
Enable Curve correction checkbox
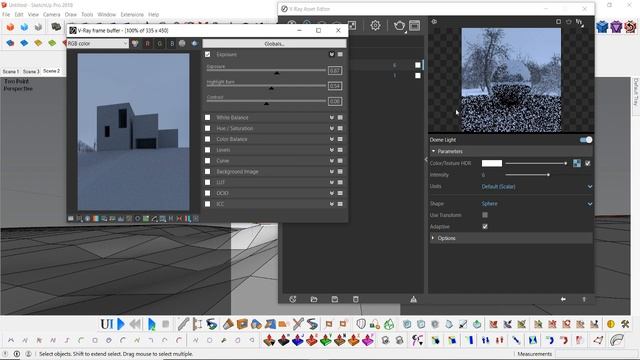[207, 161]
